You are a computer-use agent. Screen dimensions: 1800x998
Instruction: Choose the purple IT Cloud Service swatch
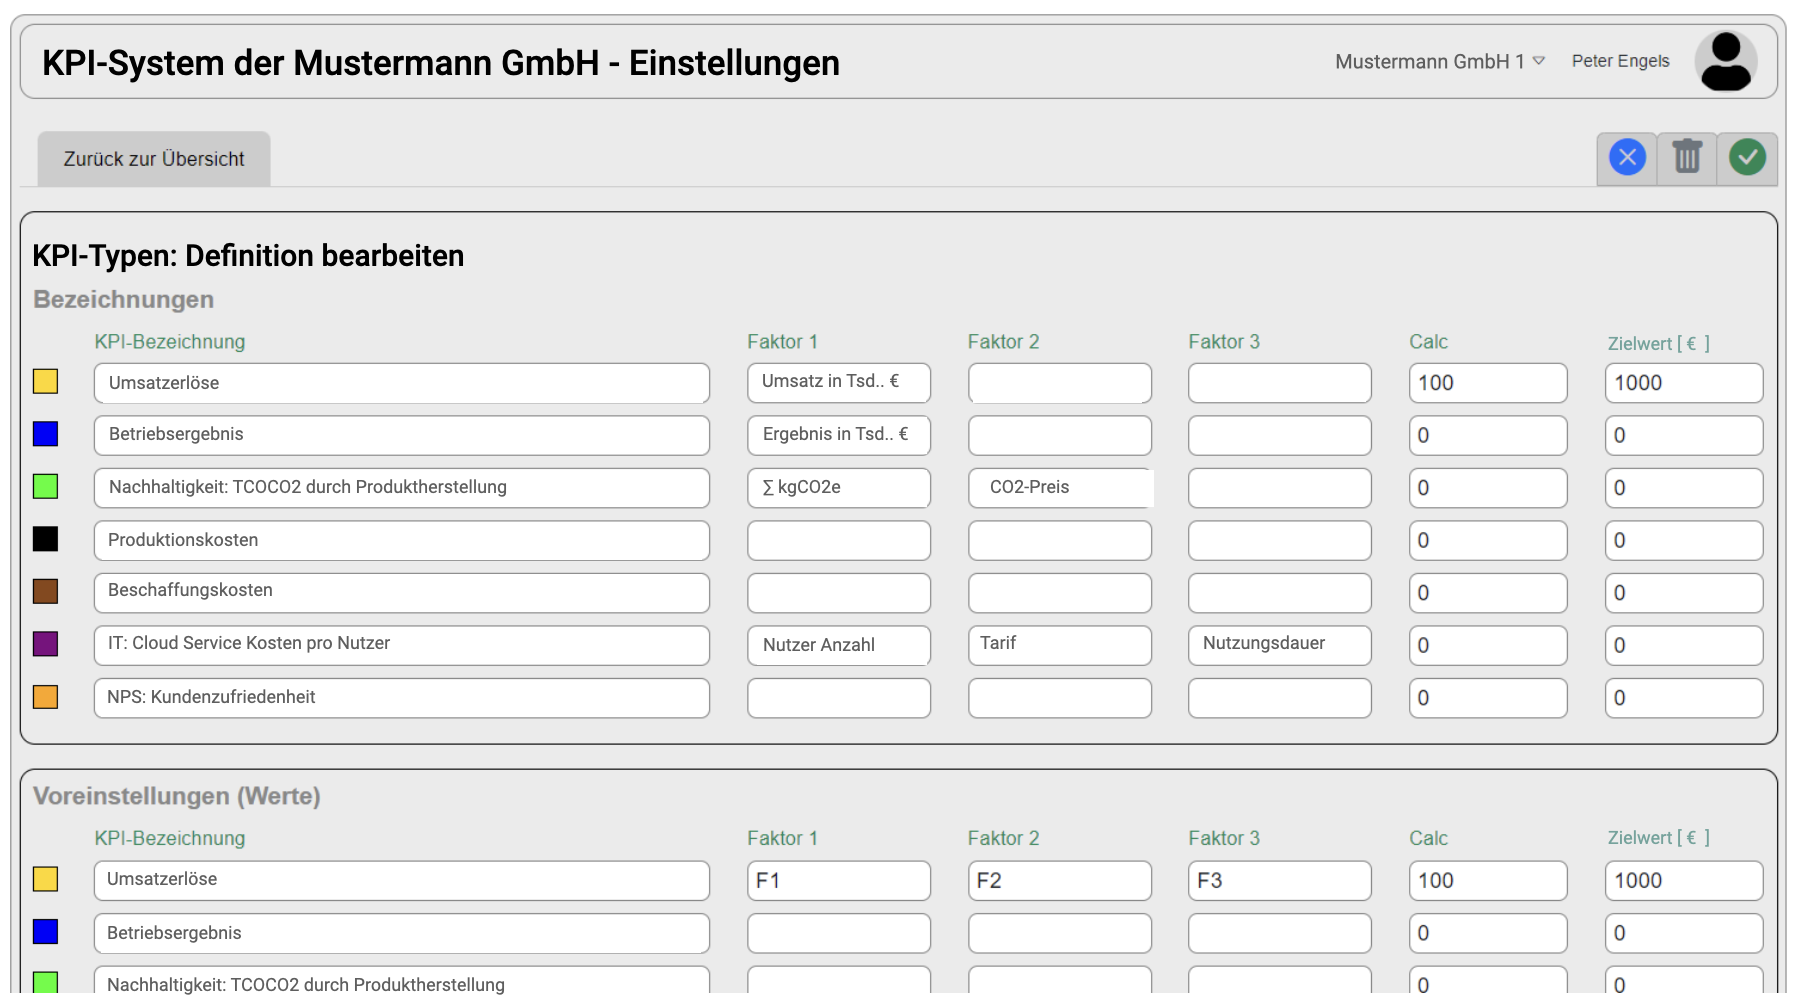click(x=45, y=644)
